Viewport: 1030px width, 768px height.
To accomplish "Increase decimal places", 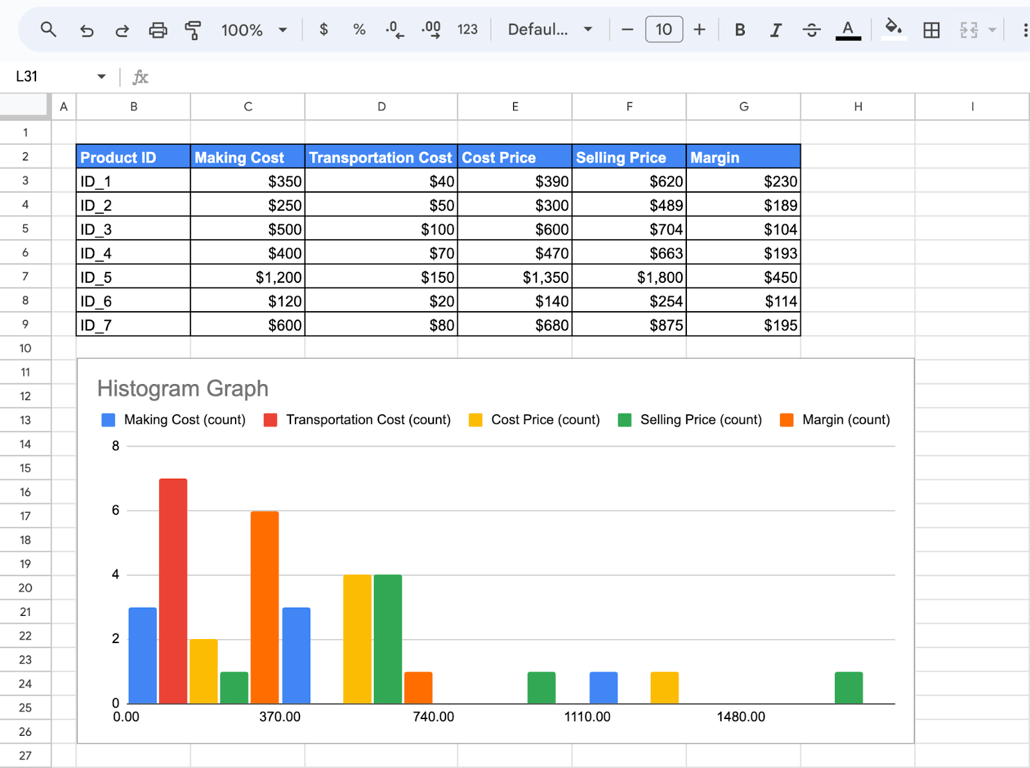I will (x=431, y=30).
